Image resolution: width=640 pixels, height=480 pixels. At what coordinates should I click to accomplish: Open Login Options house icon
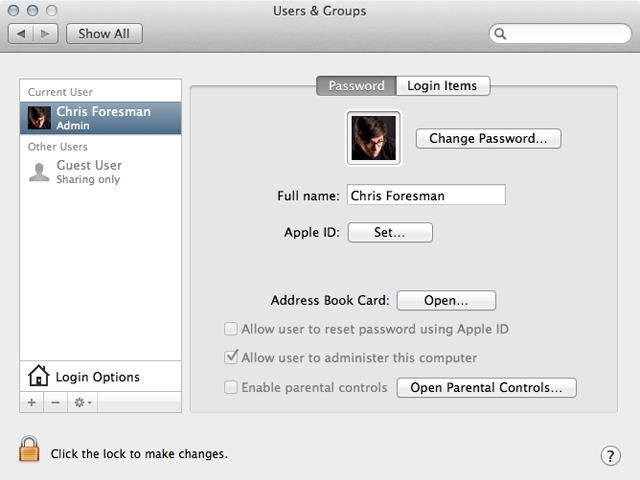click(38, 375)
